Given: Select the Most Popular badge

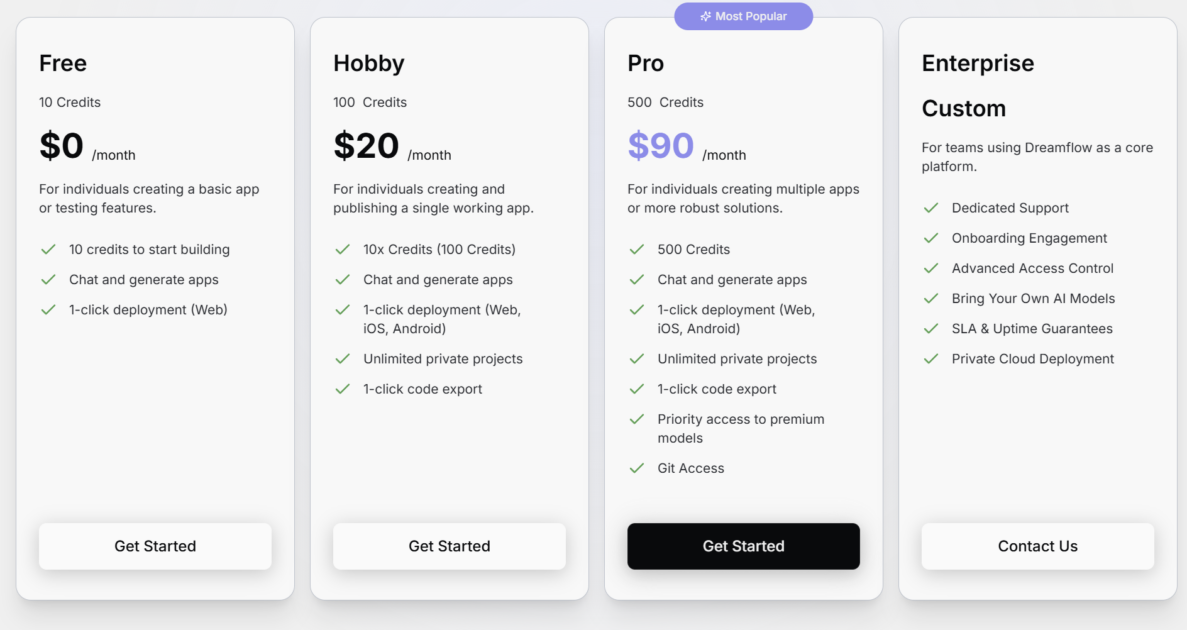Looking at the screenshot, I should coord(743,17).
